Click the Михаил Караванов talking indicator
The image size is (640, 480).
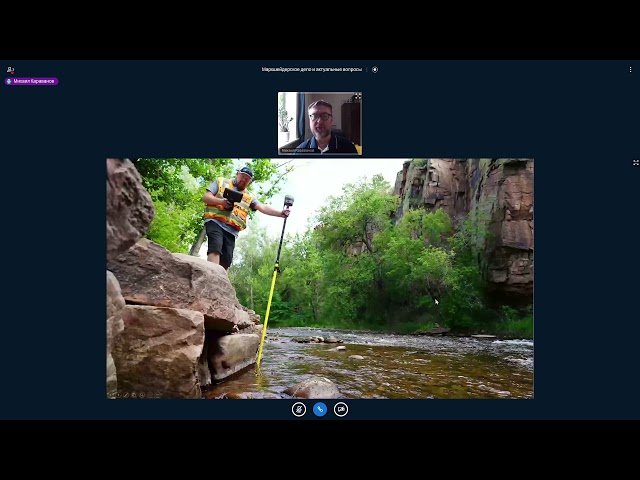pos(32,81)
